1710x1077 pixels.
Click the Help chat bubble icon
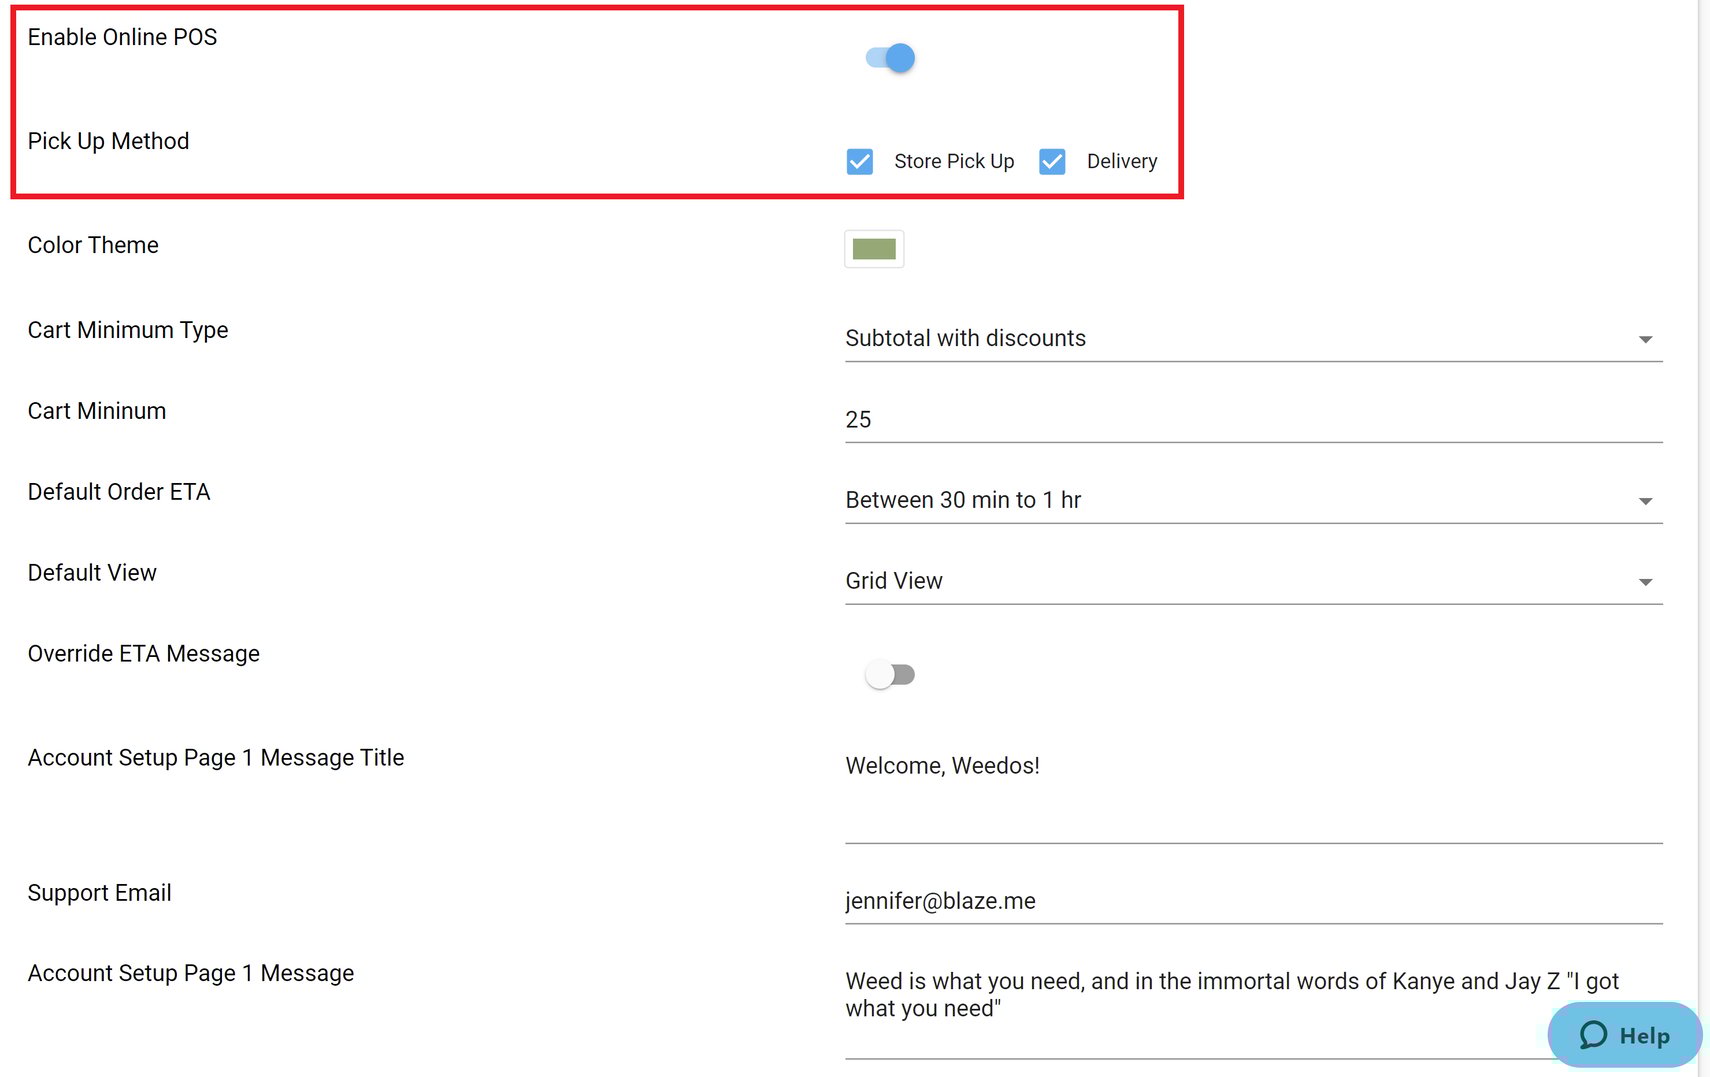pyautogui.click(x=1593, y=1035)
